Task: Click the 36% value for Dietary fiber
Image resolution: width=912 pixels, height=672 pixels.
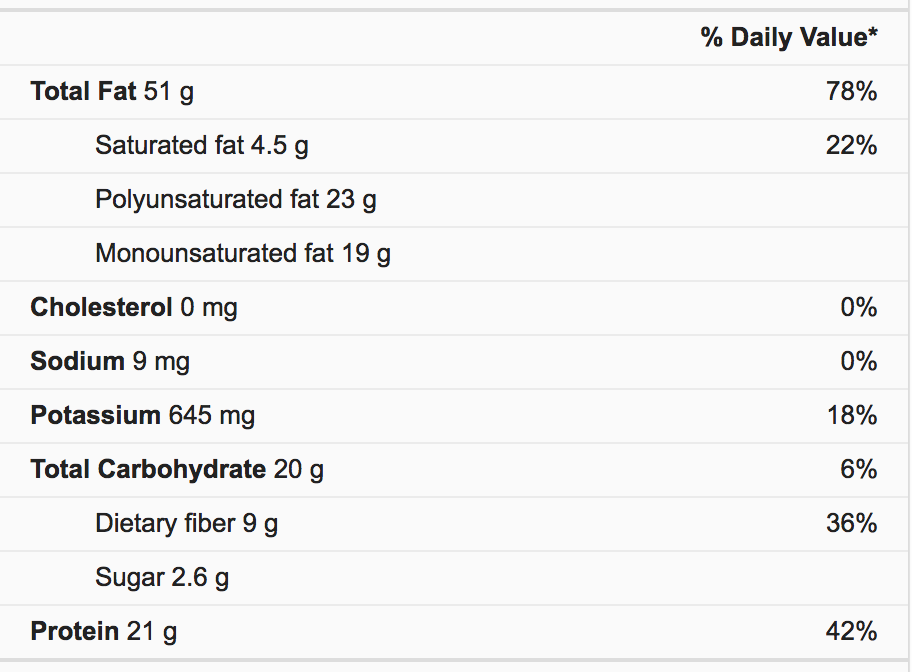Action: 852,524
